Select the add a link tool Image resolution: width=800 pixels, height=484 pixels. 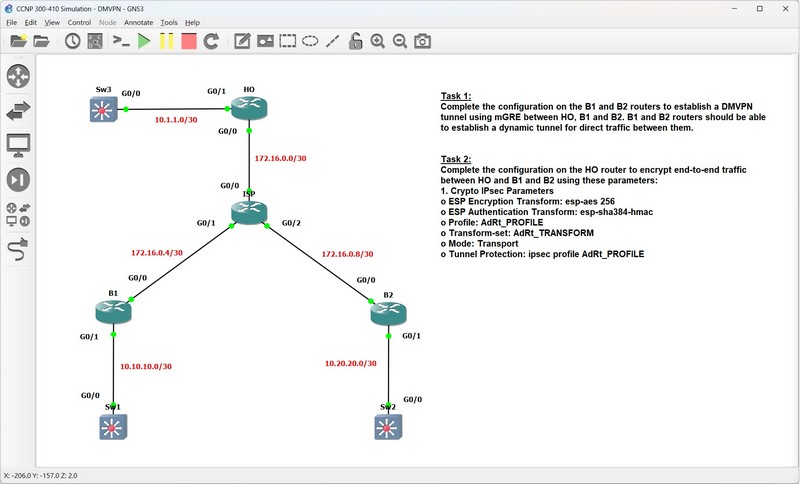click(x=18, y=249)
